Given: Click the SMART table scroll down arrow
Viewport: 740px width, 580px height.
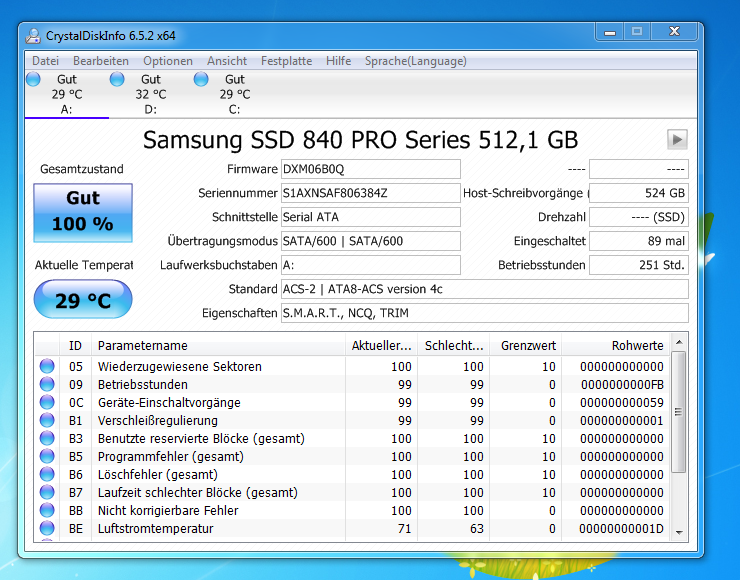Looking at the screenshot, I should 679,532.
